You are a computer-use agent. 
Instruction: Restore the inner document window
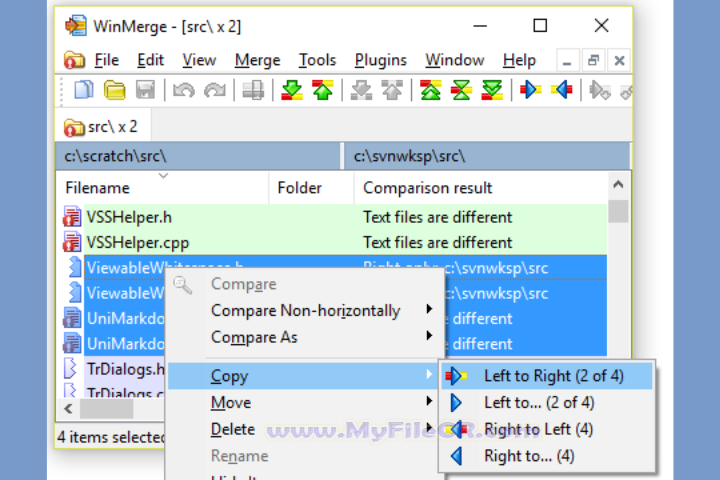(x=593, y=60)
